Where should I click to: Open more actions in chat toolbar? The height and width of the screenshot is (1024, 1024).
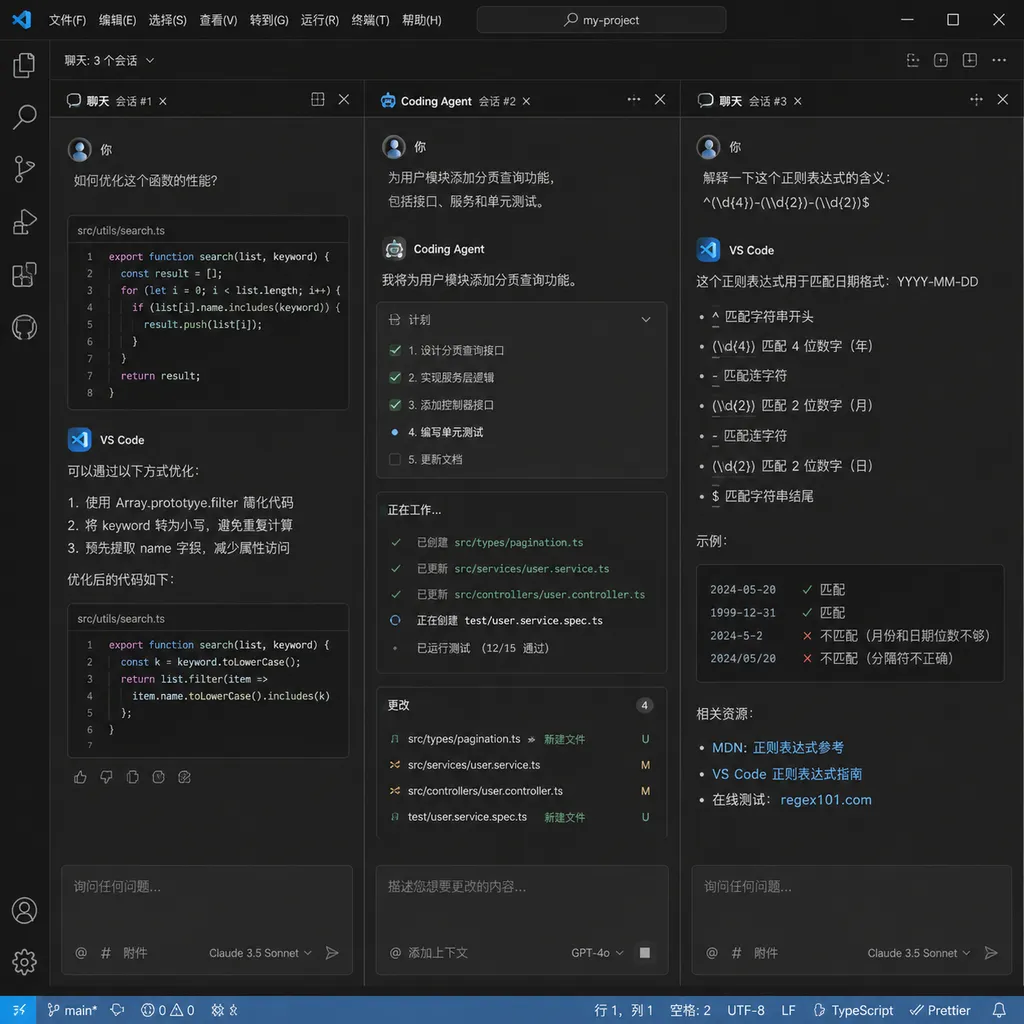pyautogui.click(x=999, y=60)
